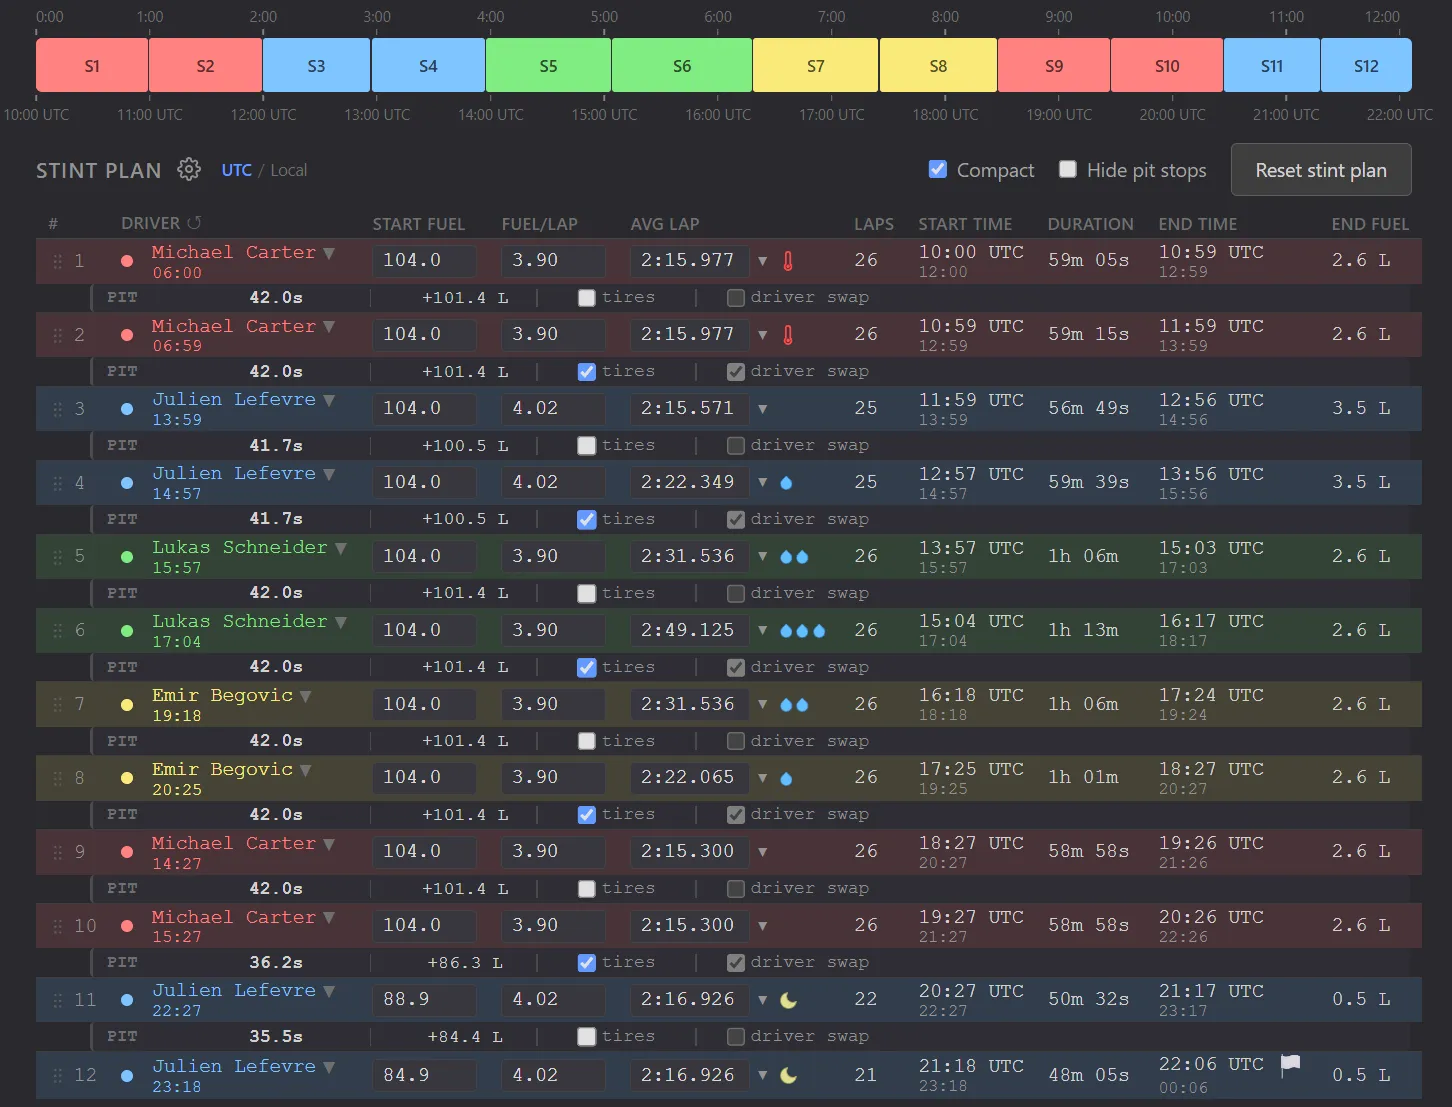Click moon night icon in stint 11

coord(788,1000)
